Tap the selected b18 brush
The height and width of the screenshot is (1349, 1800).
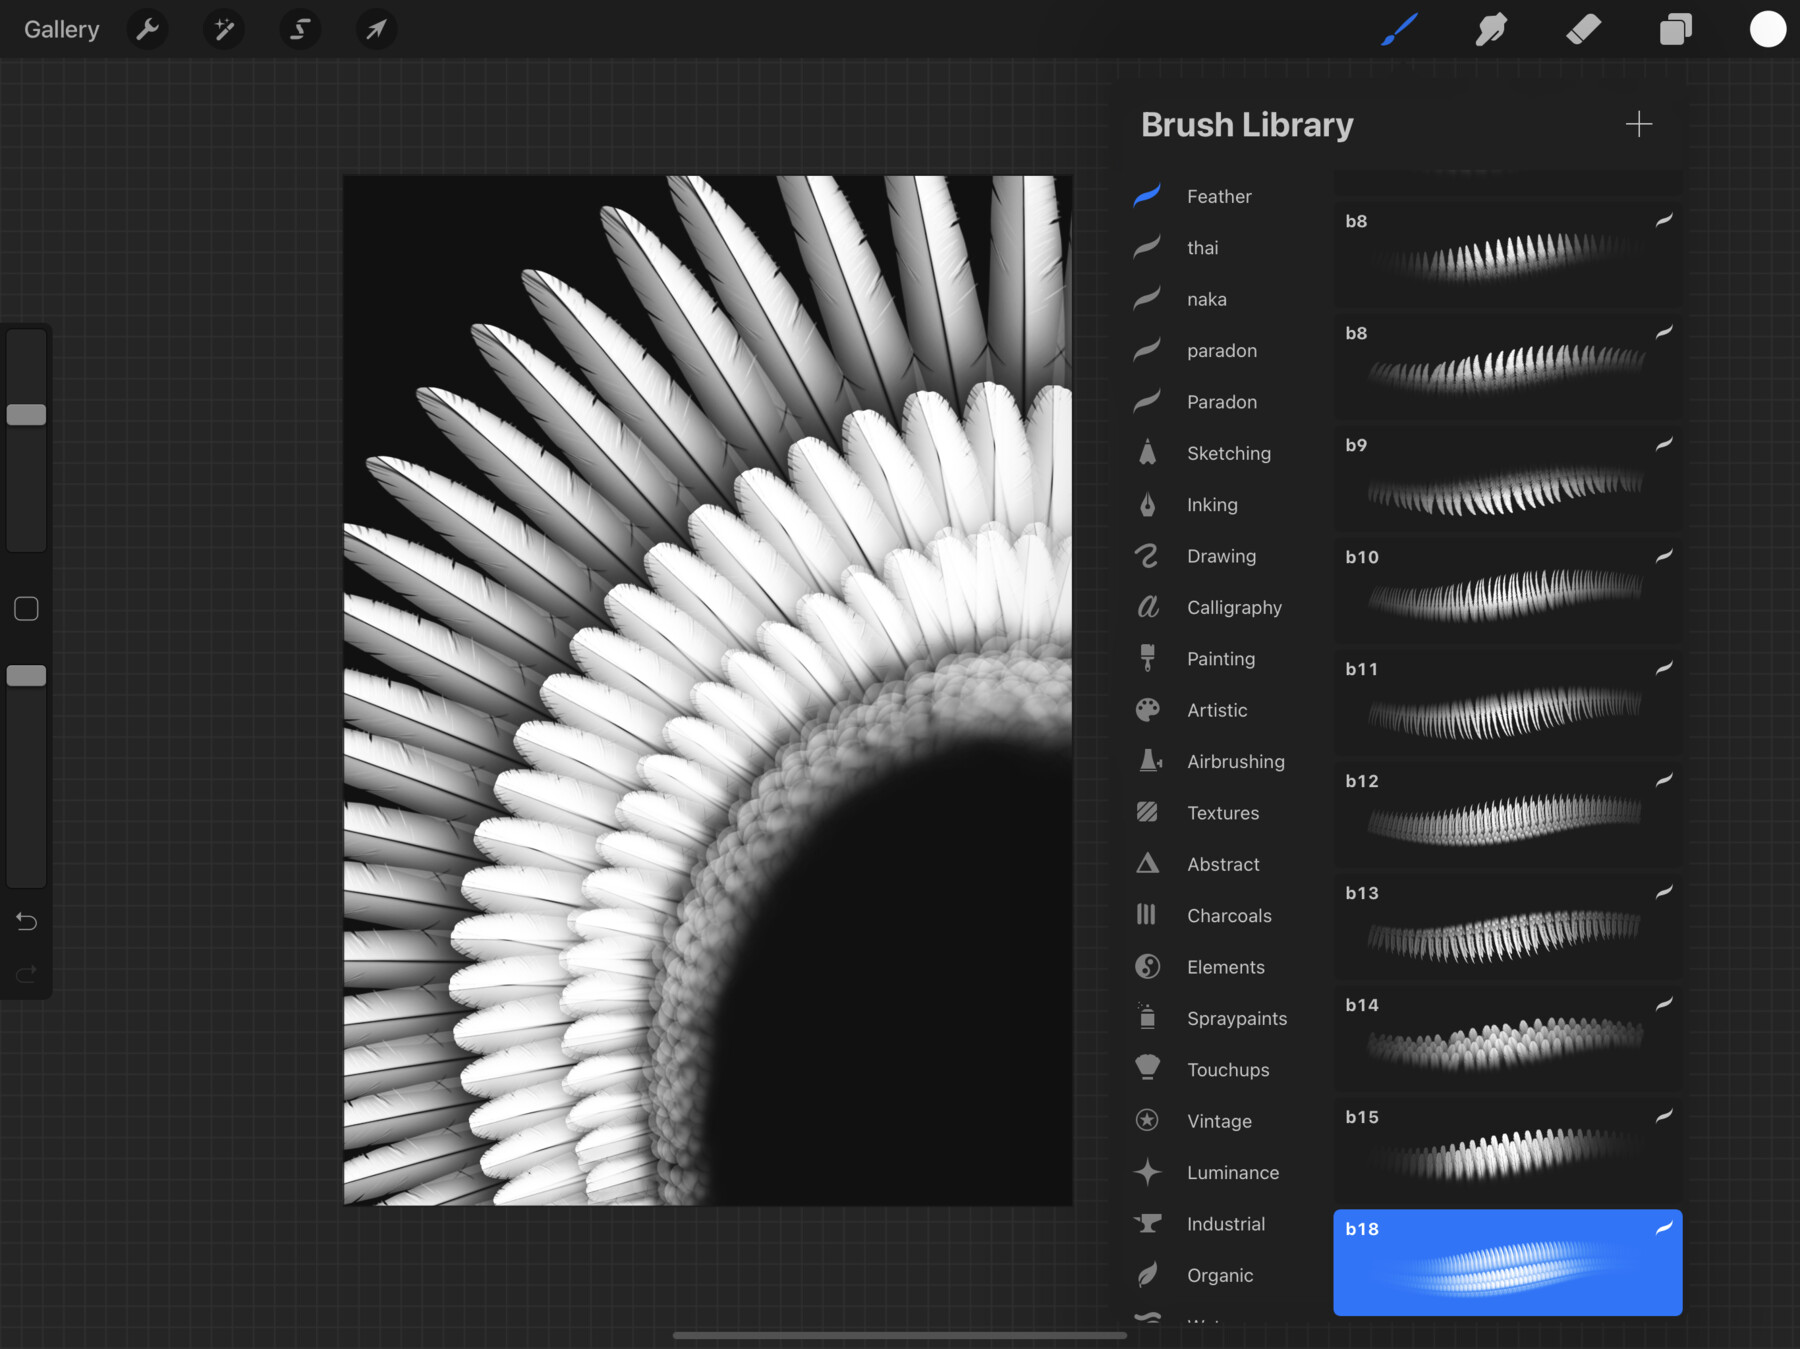click(1507, 1263)
